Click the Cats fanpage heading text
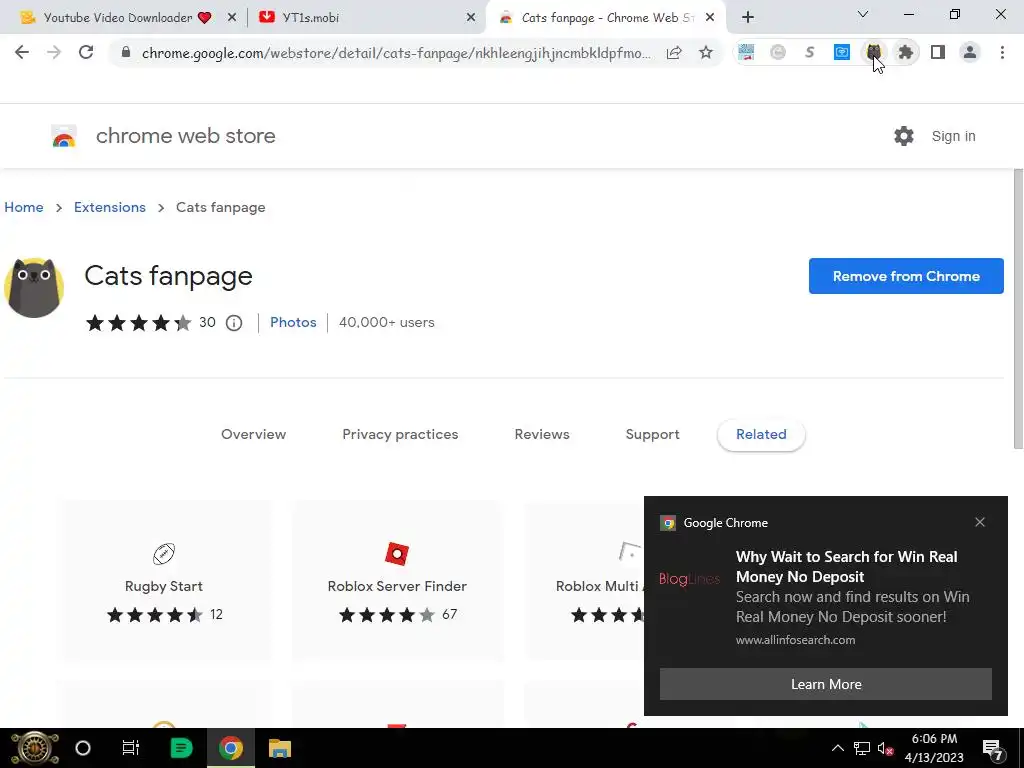 point(168,276)
